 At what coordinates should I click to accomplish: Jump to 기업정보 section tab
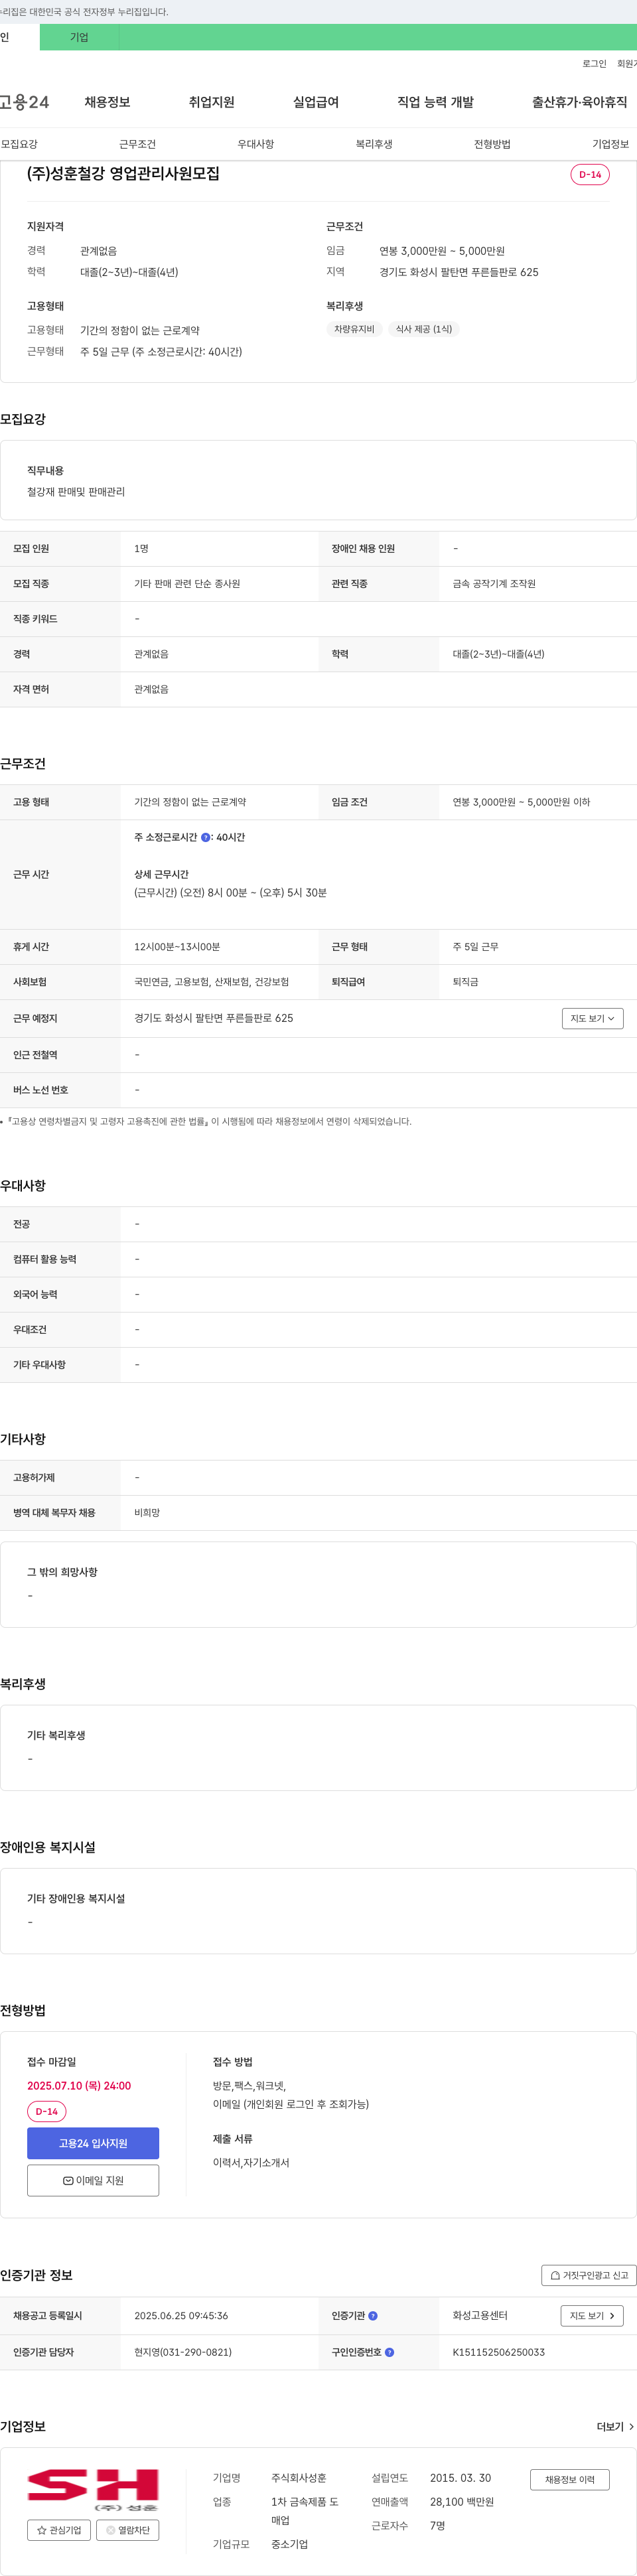pyautogui.click(x=610, y=144)
